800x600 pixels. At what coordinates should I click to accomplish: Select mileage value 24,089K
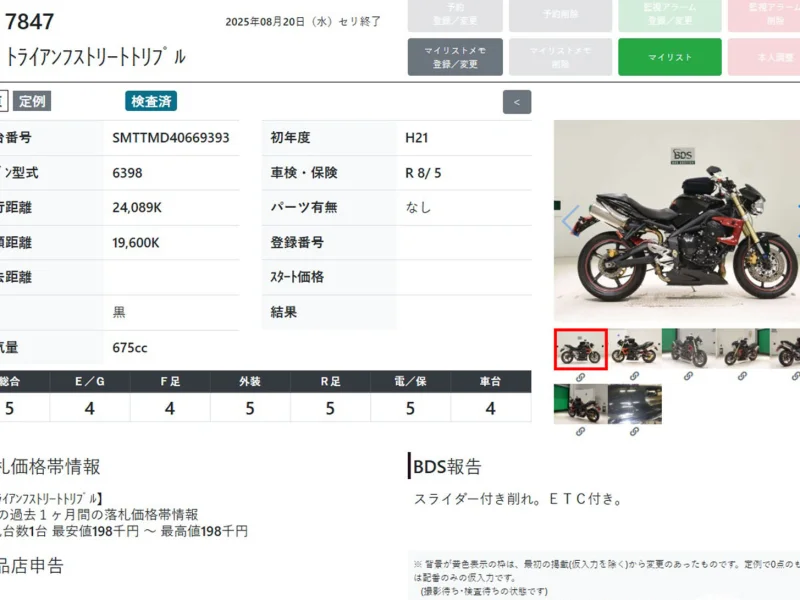[x=137, y=208]
